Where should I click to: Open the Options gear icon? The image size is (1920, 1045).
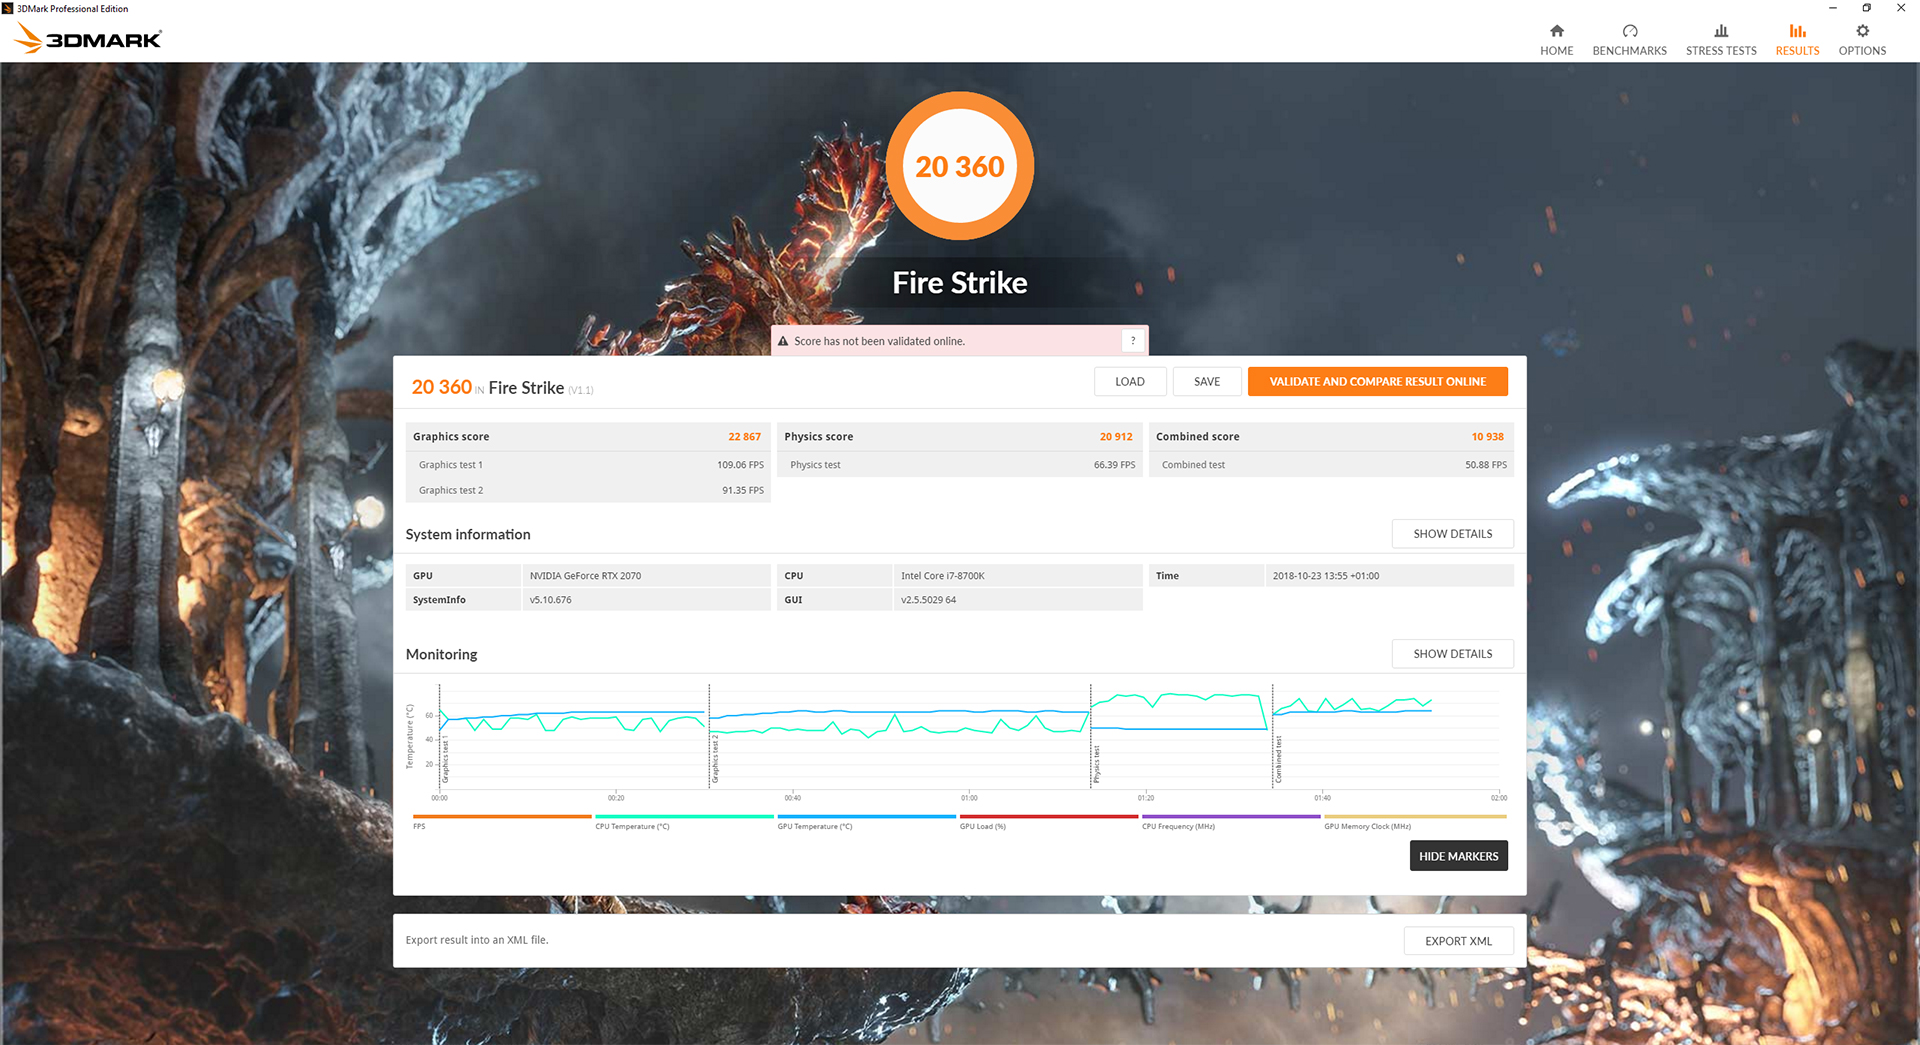(1862, 31)
